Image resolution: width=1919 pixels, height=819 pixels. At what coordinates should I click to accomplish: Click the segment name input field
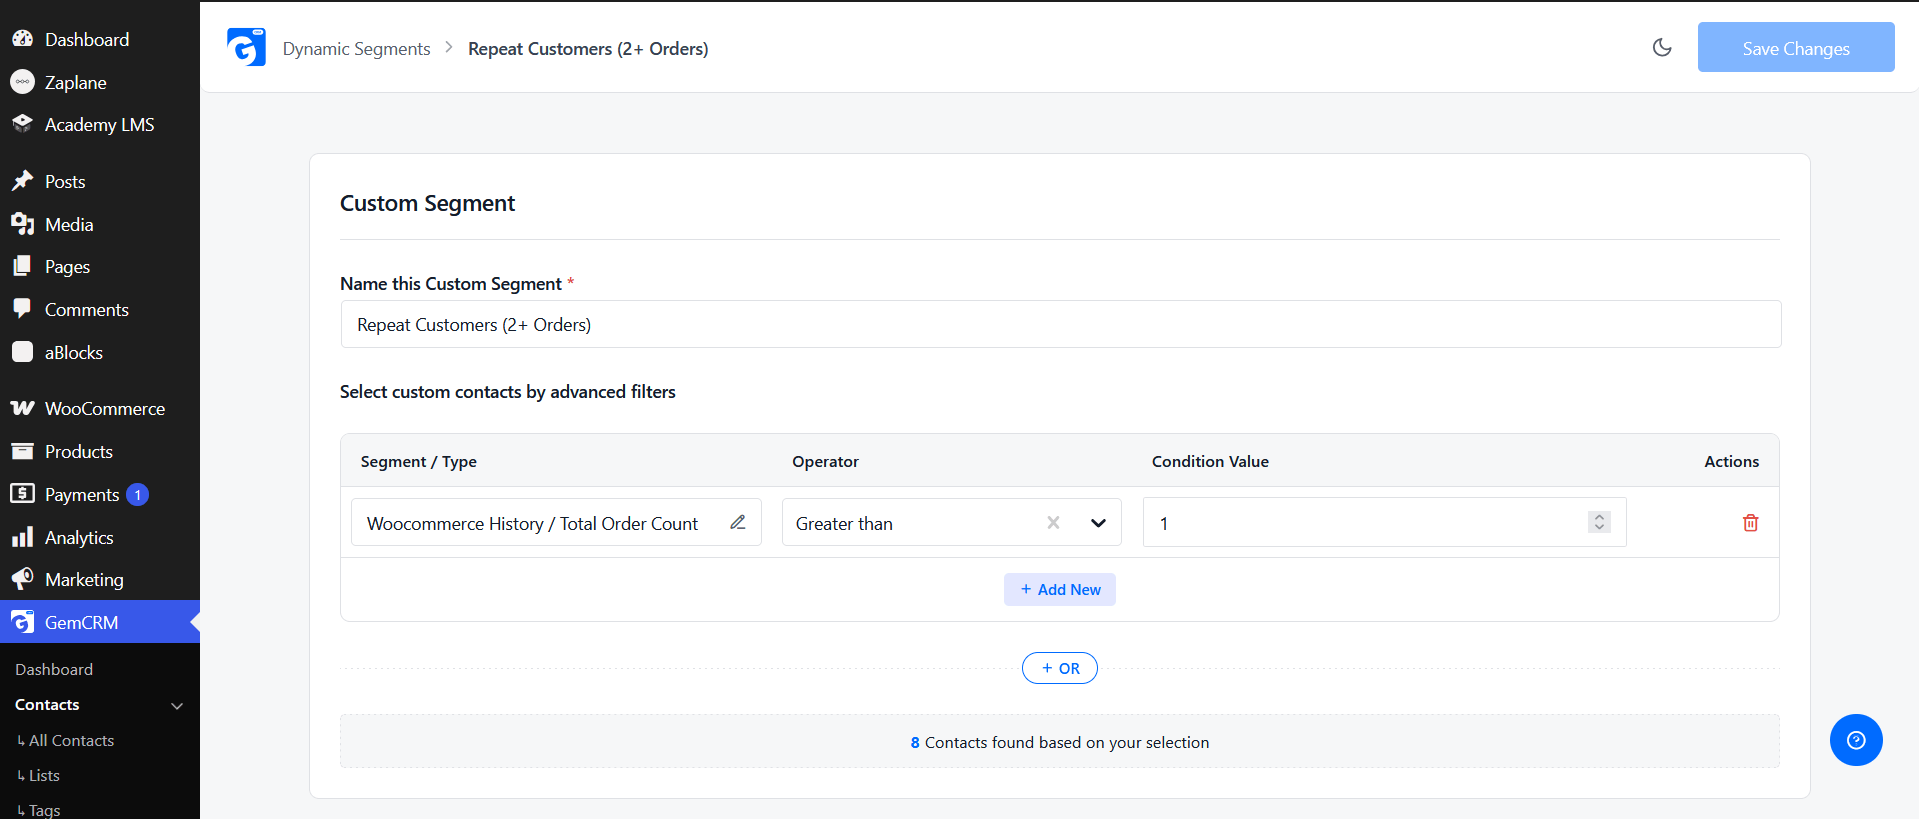[1061, 324]
